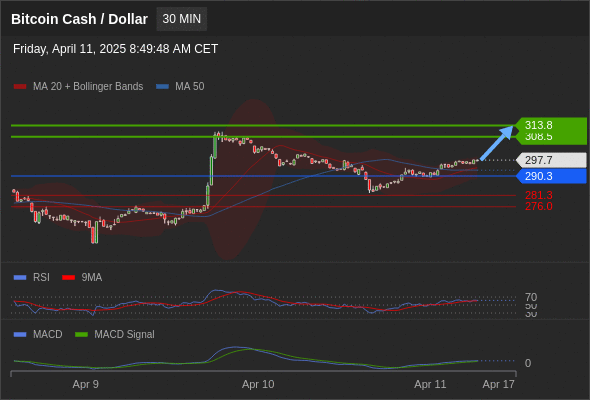Click the red MA 20 legend swatch
The height and width of the screenshot is (400, 590).
20,87
